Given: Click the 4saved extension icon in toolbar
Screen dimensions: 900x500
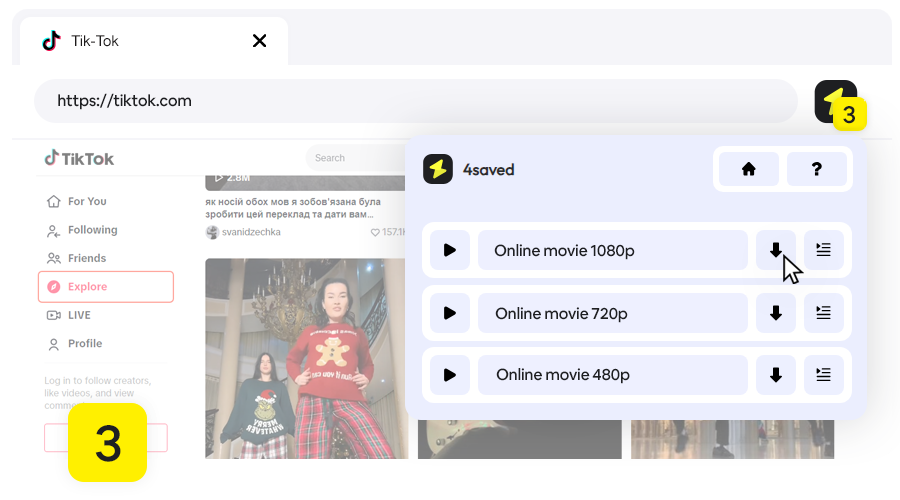Looking at the screenshot, I should tap(835, 101).
